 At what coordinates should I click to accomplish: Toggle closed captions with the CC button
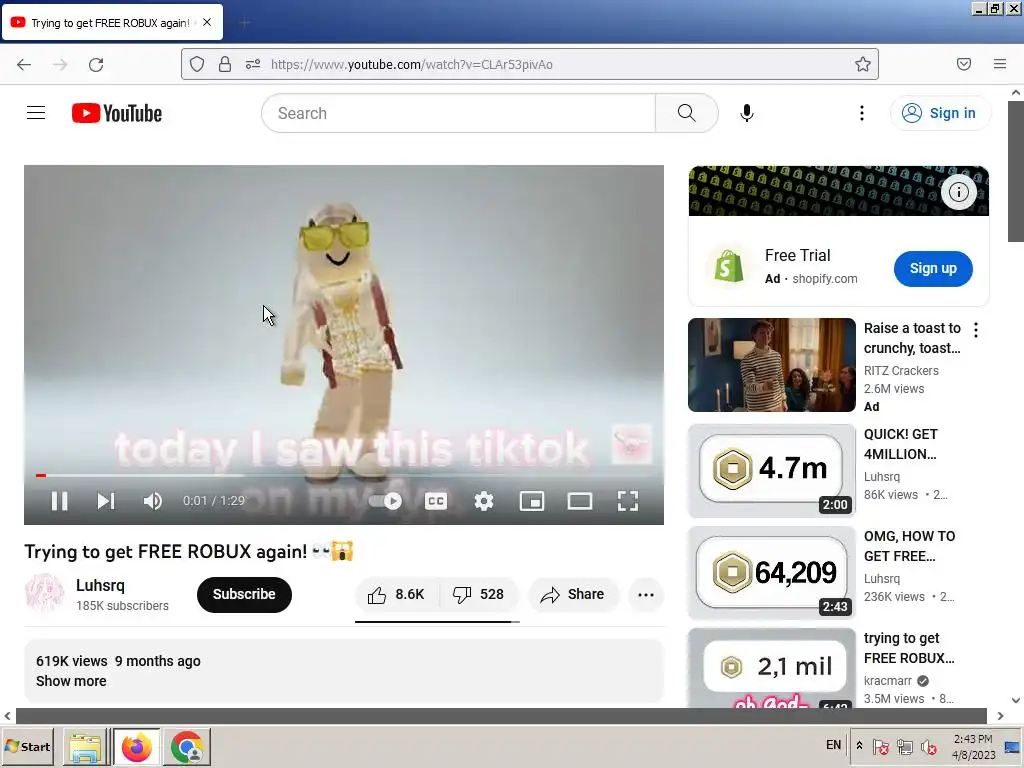point(436,501)
